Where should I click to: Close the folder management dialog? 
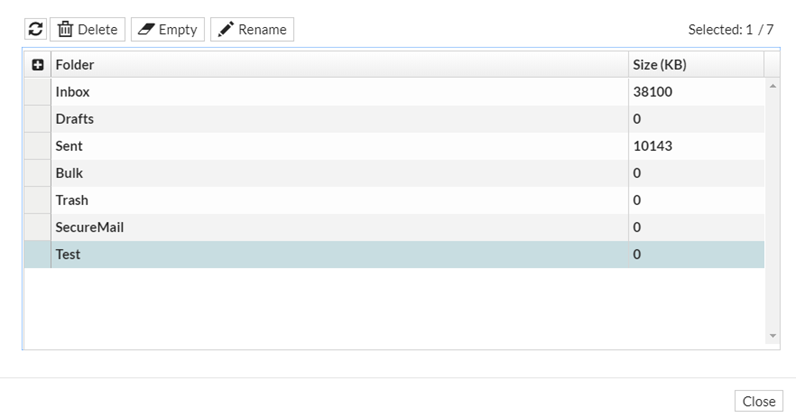tap(758, 401)
